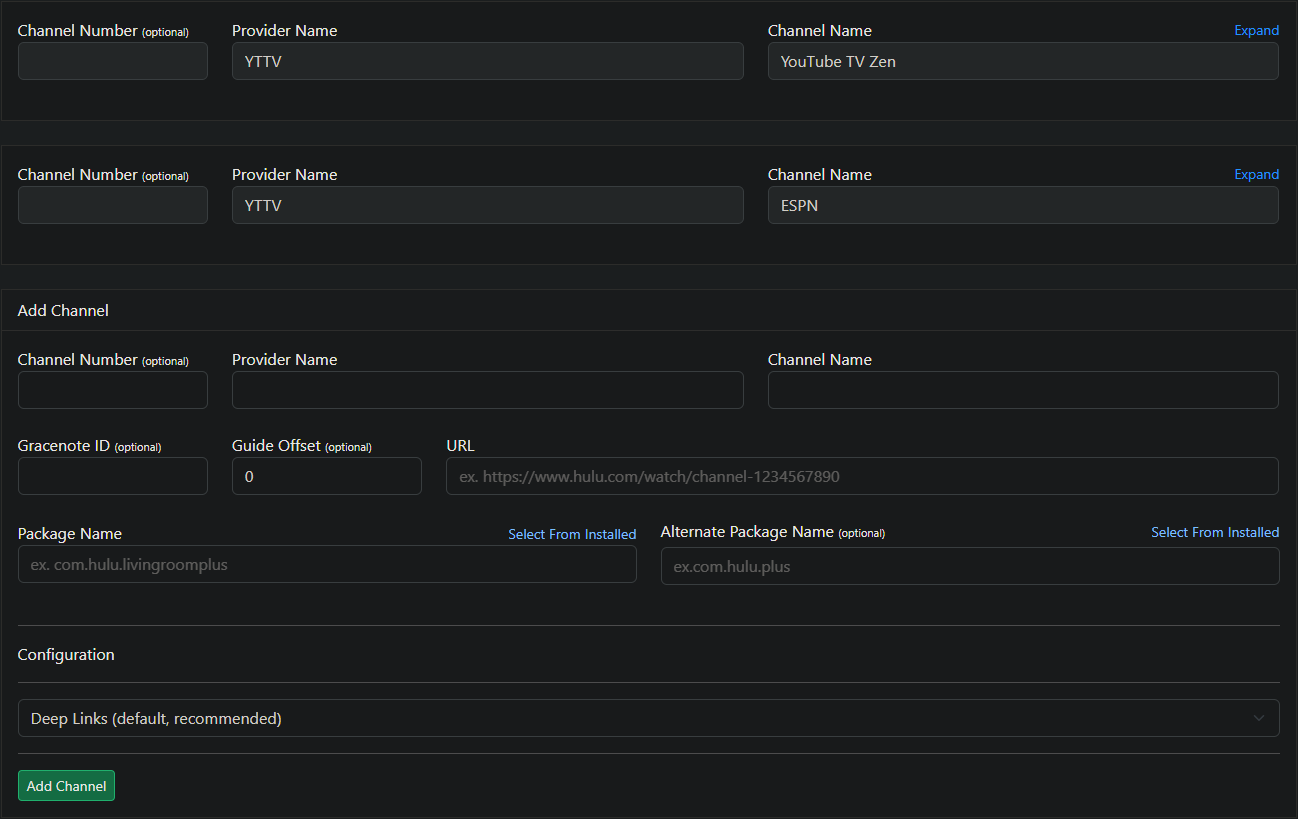1298x819 pixels.
Task: Click the Channel Name field containing YouTube TV Zen
Action: 1022,61
